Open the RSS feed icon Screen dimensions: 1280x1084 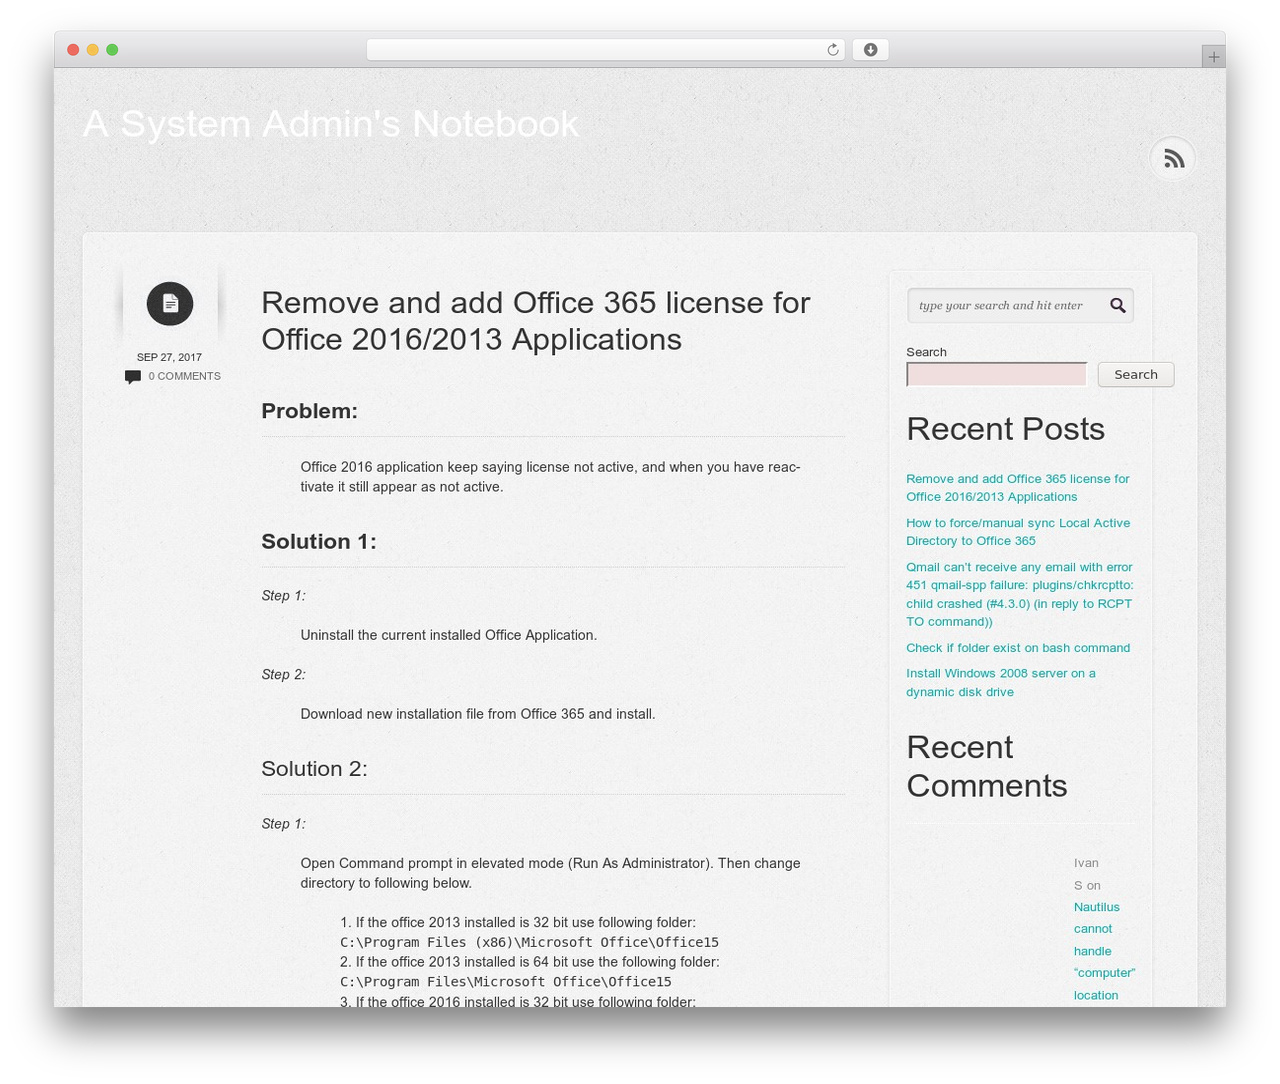(x=1173, y=159)
